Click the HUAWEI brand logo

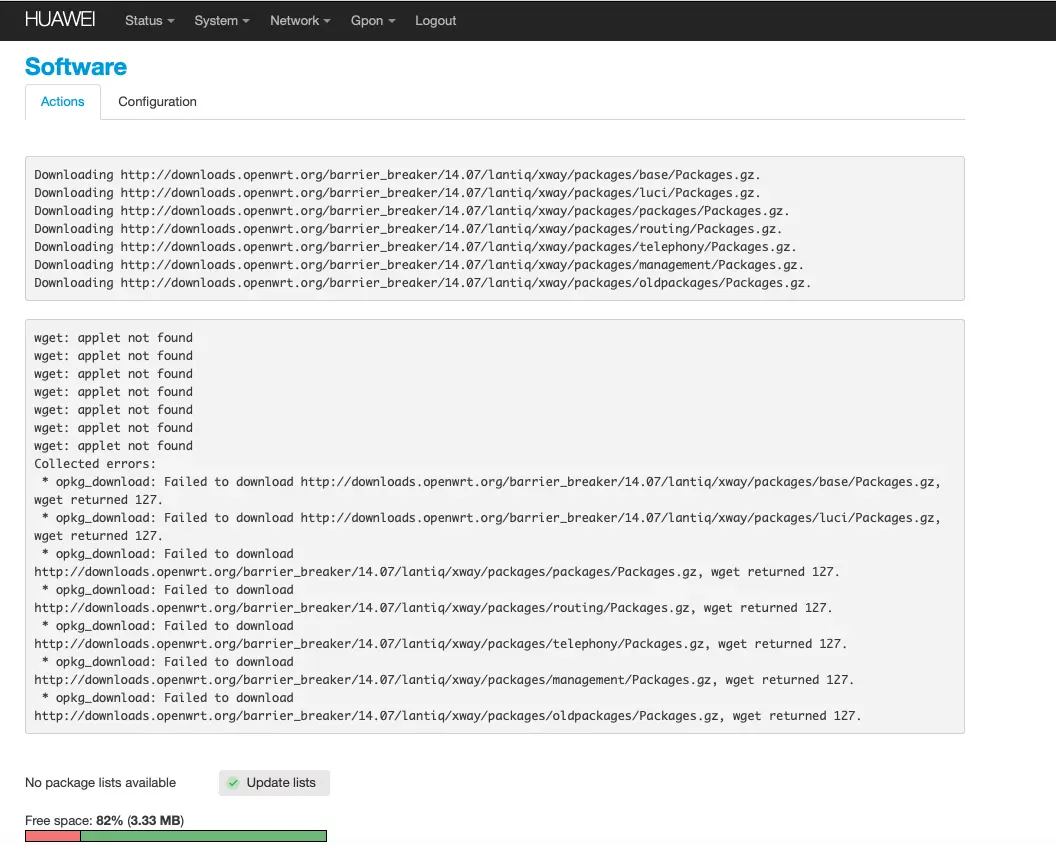pyautogui.click(x=60, y=20)
